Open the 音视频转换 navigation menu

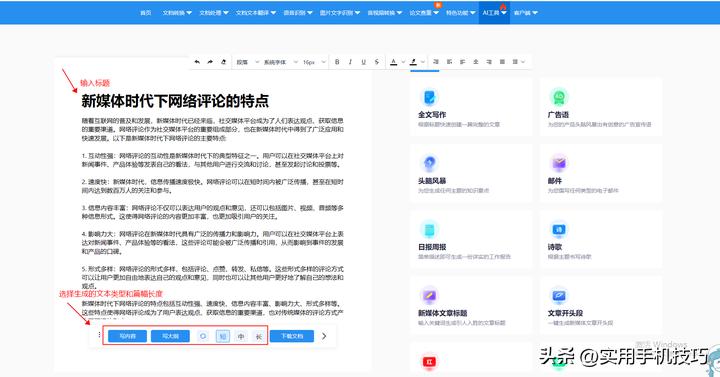tap(384, 13)
